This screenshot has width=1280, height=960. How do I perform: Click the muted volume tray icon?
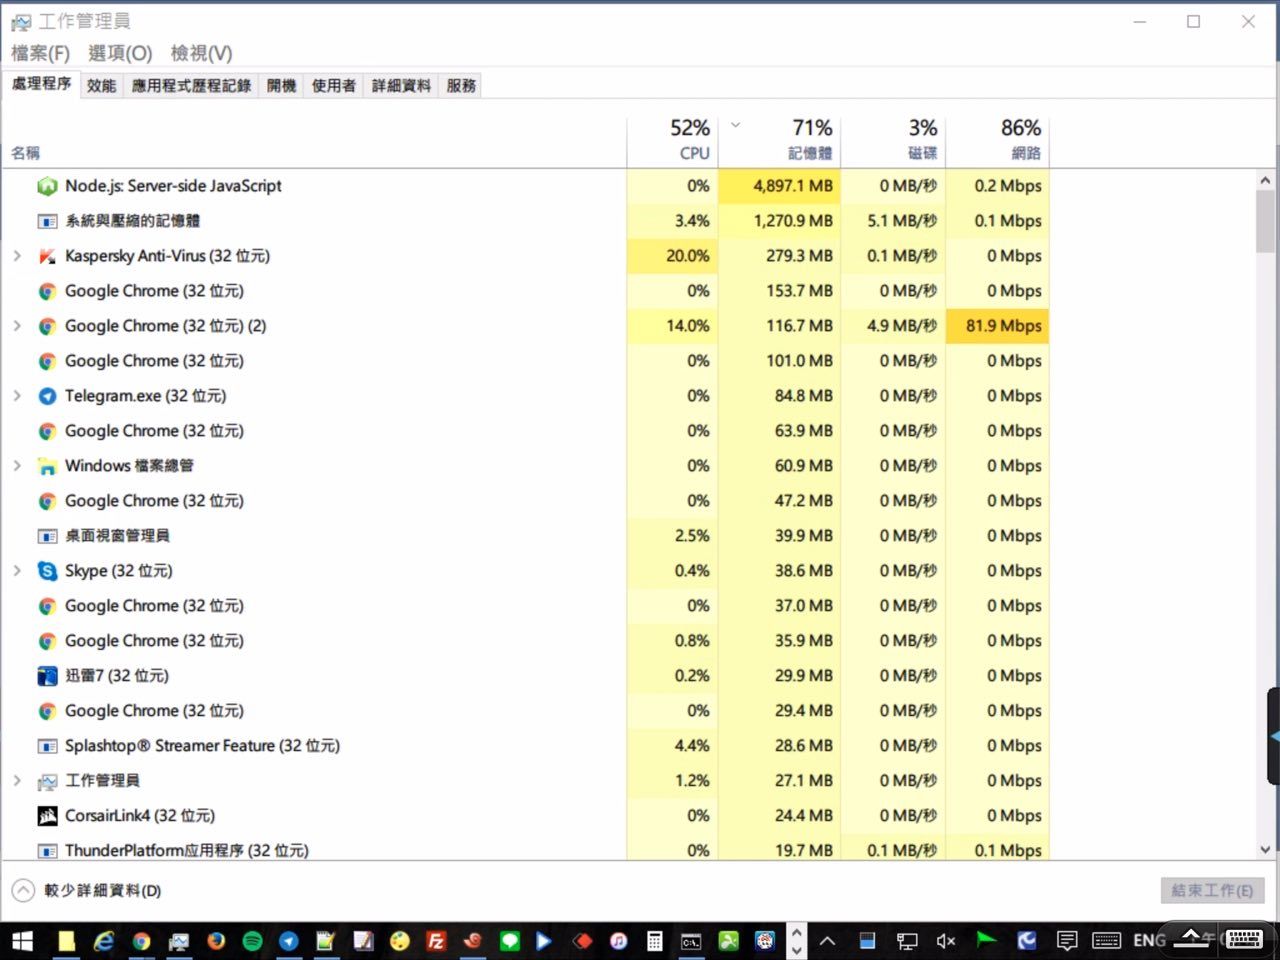click(945, 941)
